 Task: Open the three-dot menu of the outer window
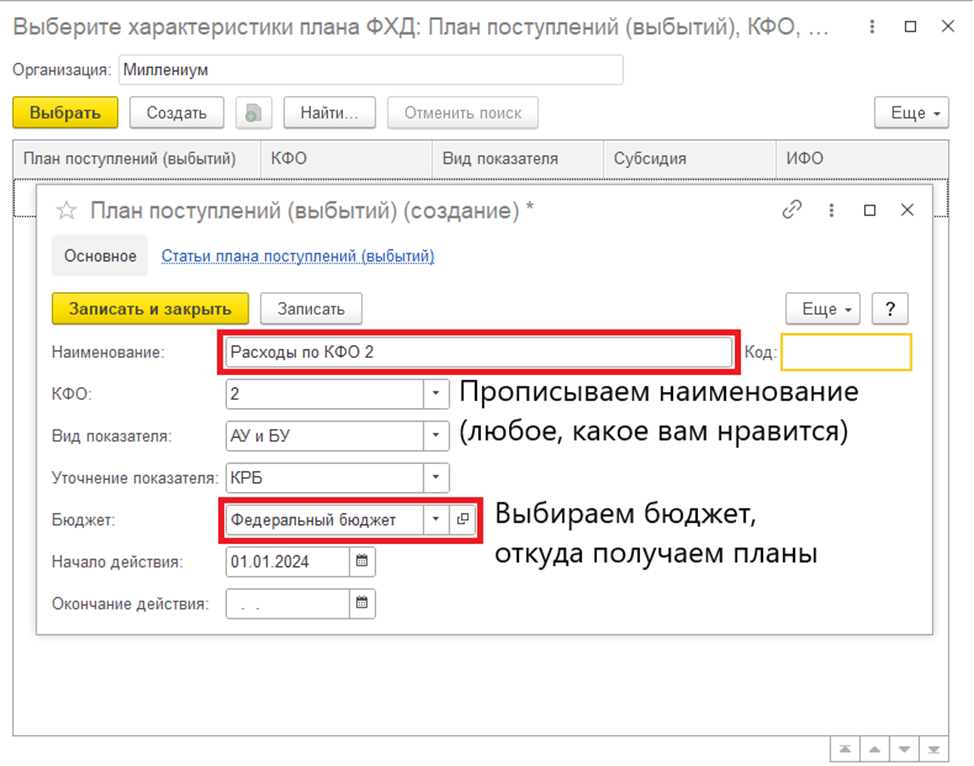click(872, 27)
